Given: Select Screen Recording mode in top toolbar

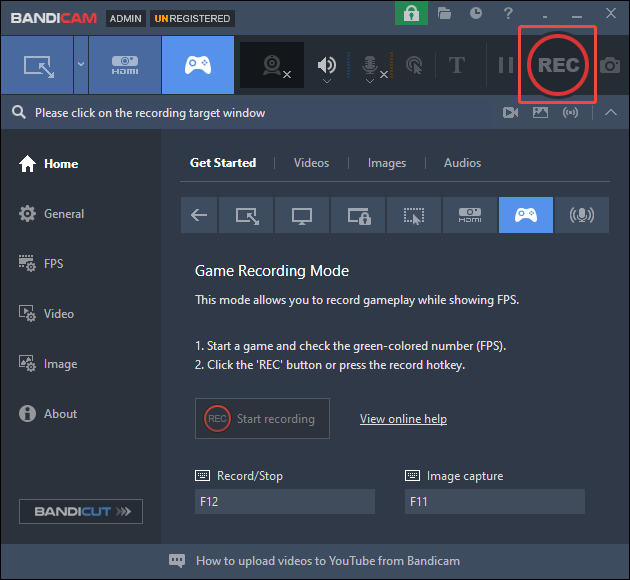Looking at the screenshot, I should tap(37, 65).
